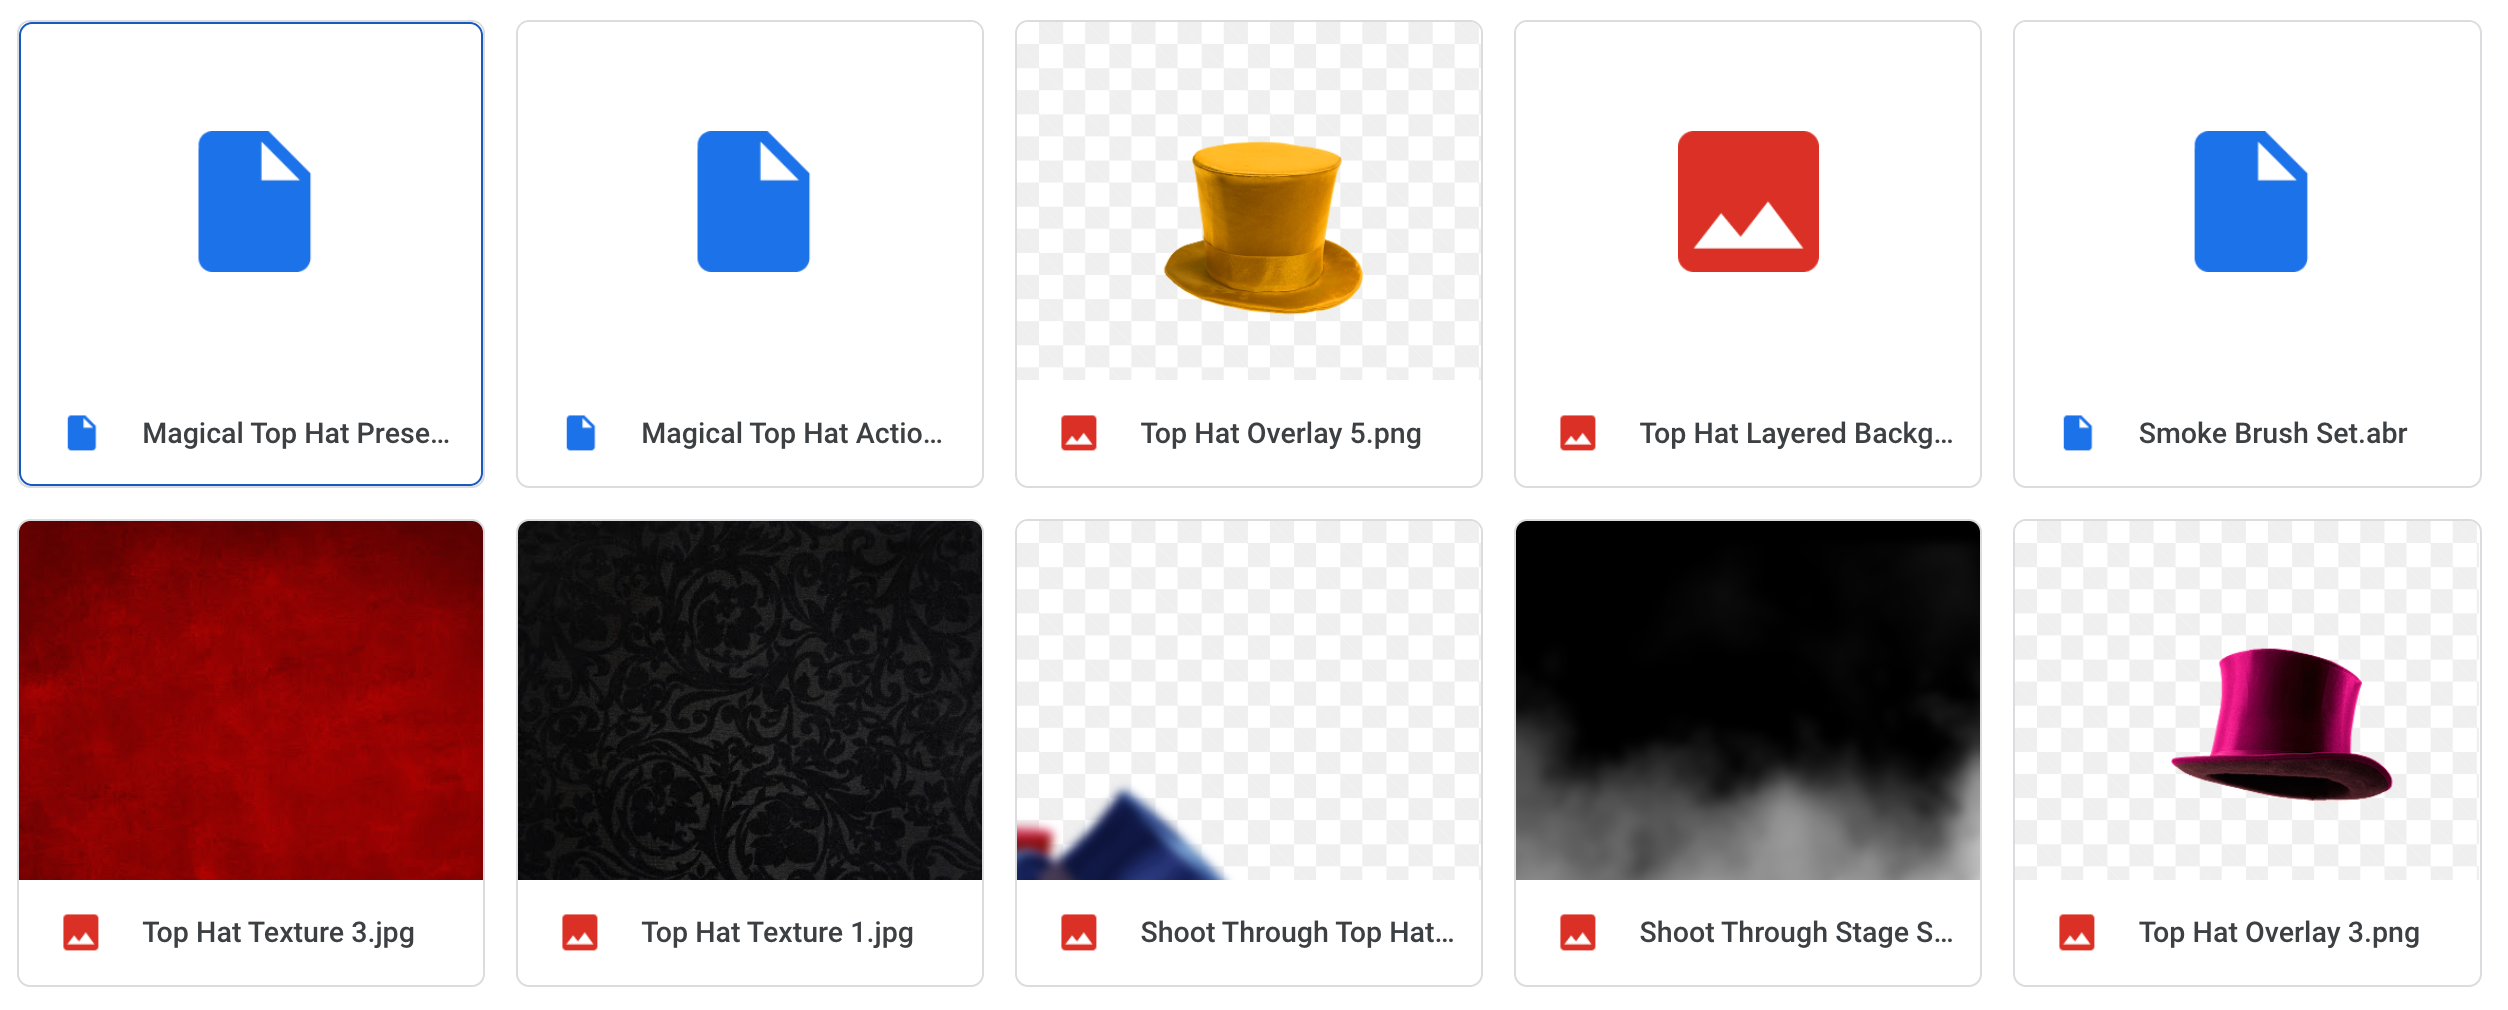Click the small file icon beside Magical Top Hat Actio...
The height and width of the screenshot is (1010, 2508).
[x=581, y=433]
